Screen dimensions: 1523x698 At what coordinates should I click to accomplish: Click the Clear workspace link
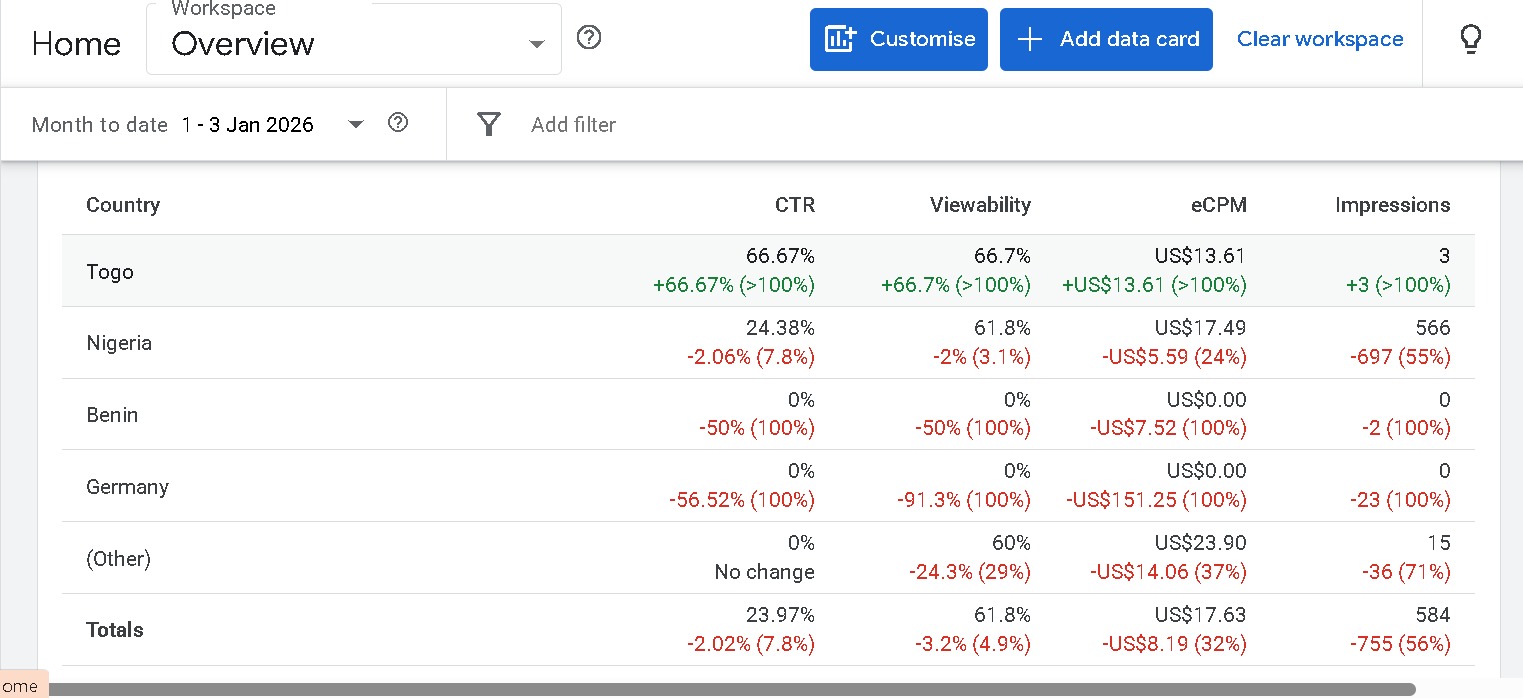[1320, 39]
